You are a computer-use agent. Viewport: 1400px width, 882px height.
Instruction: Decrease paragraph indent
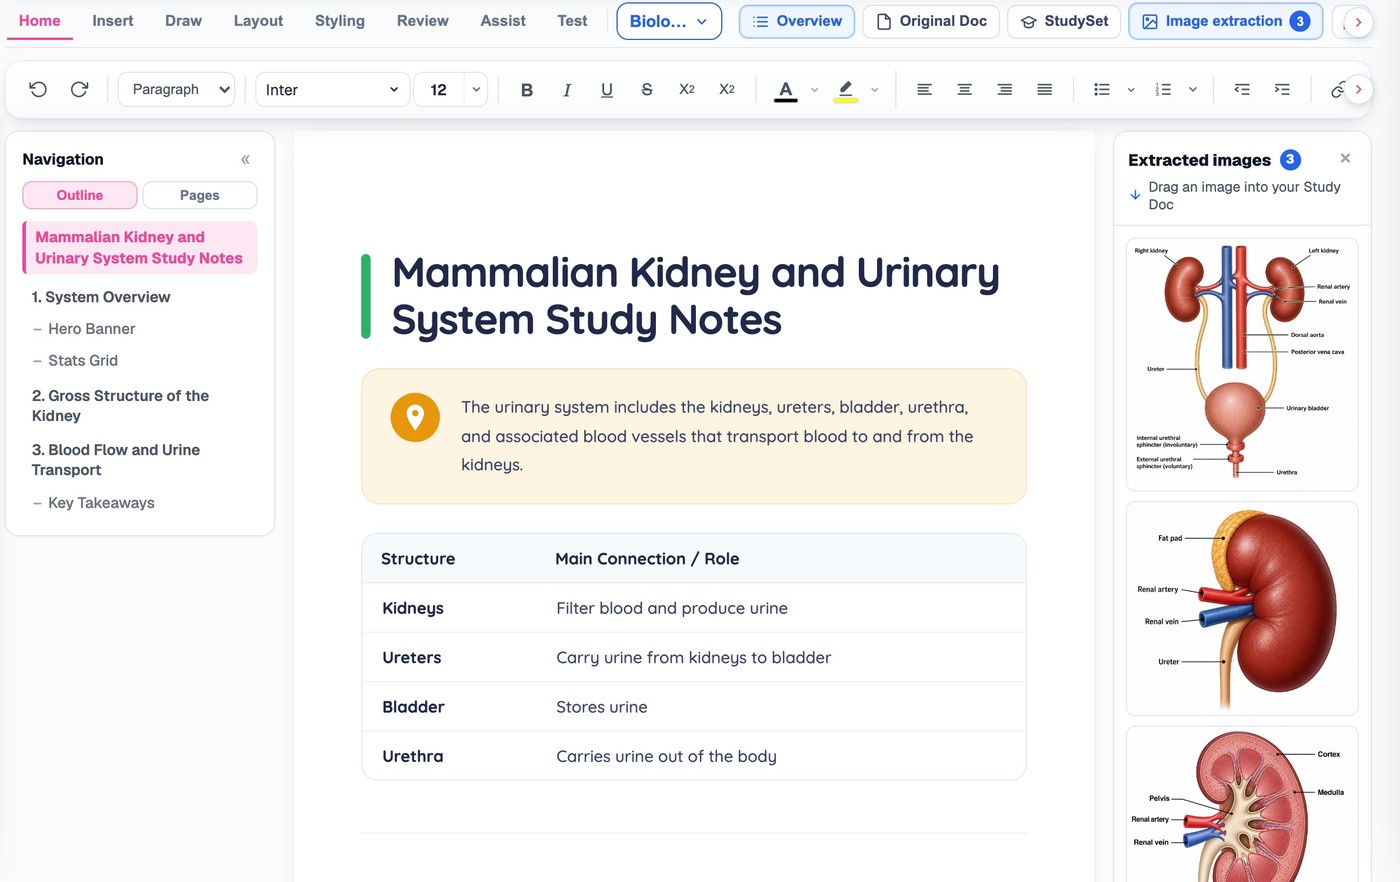coord(1242,90)
